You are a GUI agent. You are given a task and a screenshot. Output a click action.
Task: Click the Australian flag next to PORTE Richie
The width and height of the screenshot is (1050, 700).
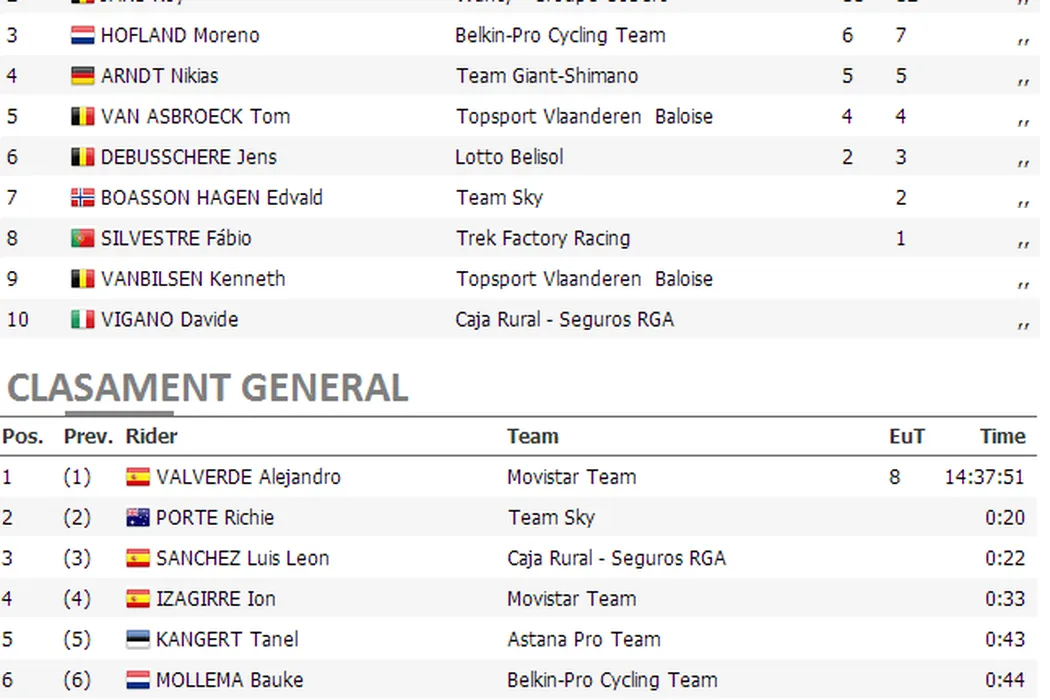pyautogui.click(x=138, y=518)
